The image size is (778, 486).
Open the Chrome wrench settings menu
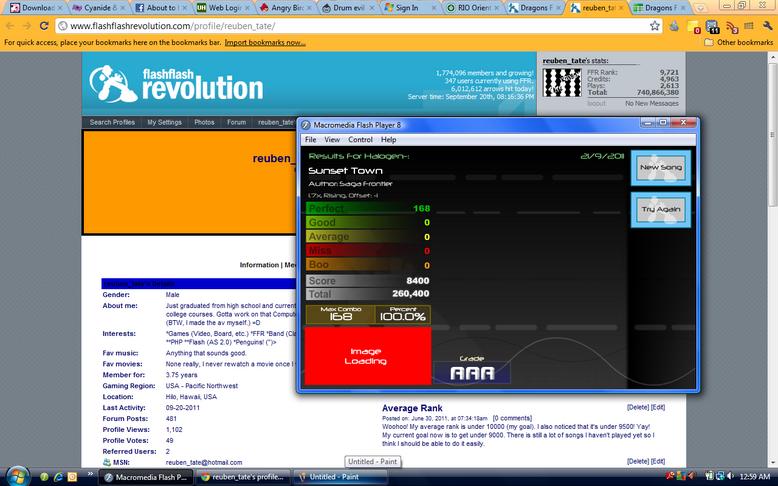768,26
